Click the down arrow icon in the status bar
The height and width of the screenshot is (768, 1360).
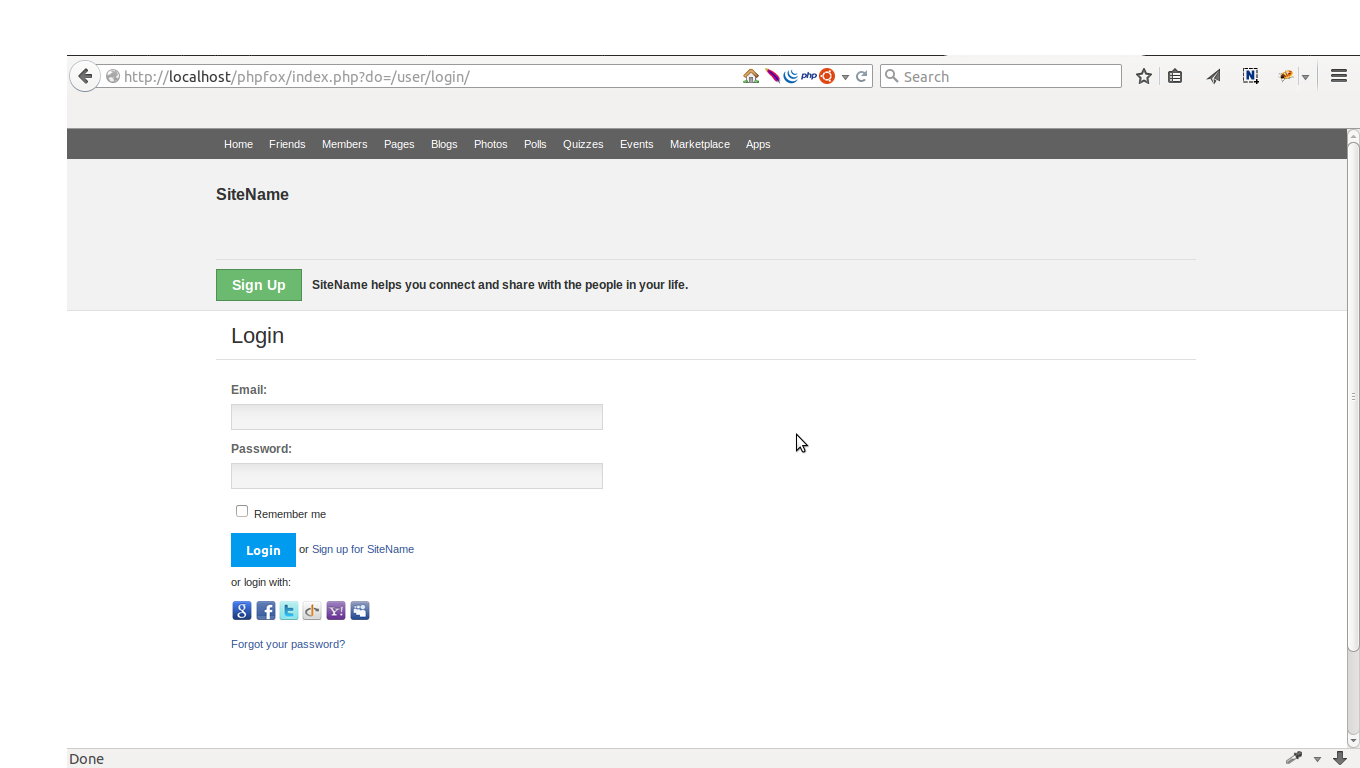(1340, 758)
